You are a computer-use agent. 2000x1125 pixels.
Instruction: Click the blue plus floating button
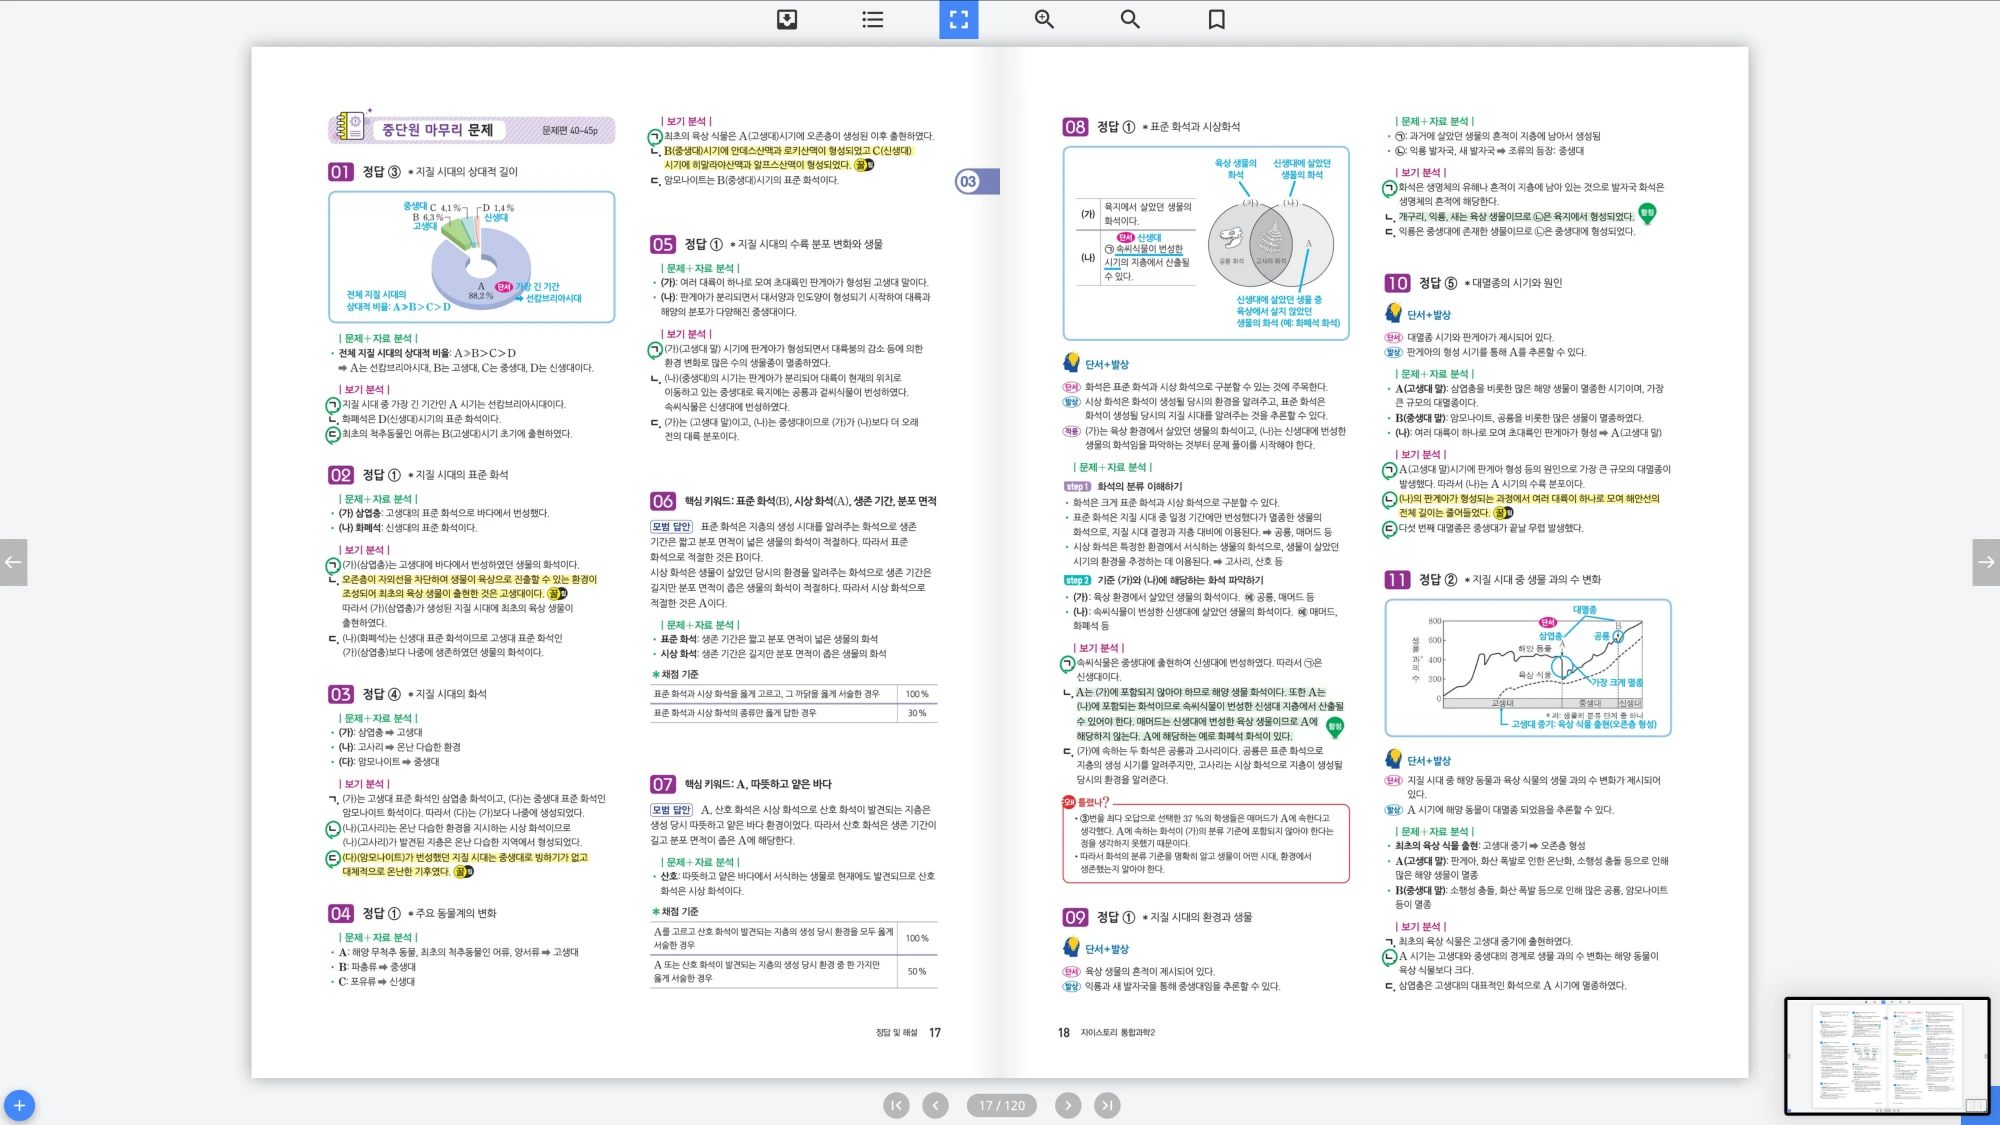coord(19,1105)
